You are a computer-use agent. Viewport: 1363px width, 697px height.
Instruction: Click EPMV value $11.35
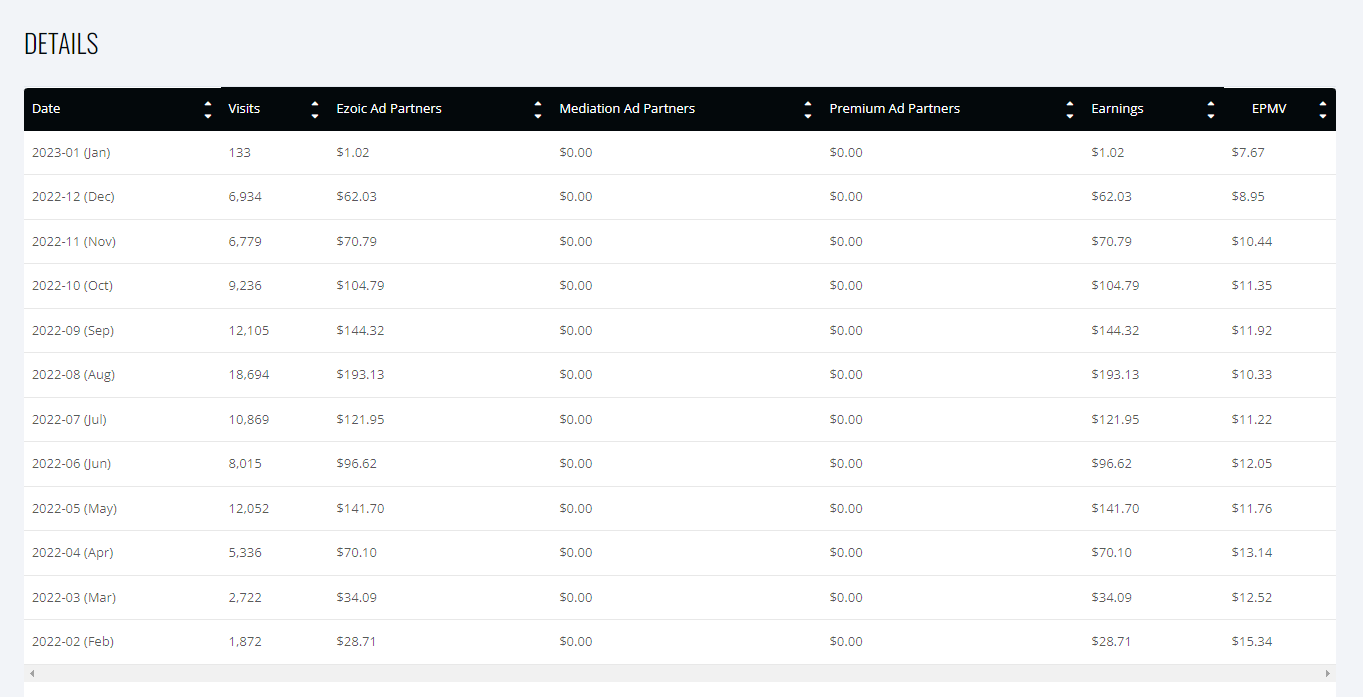tap(1252, 286)
